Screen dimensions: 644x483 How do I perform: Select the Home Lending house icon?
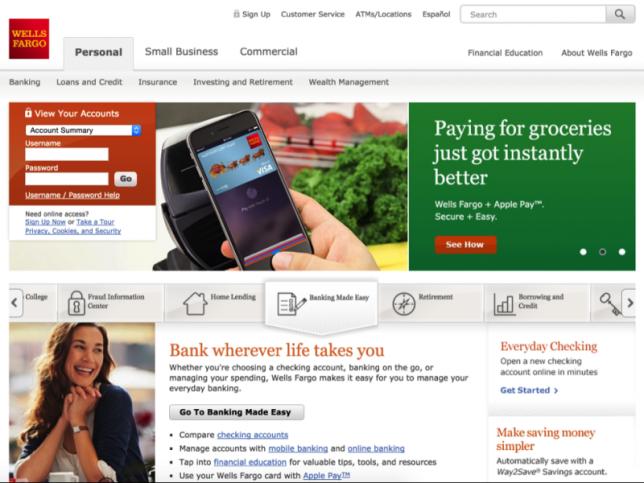pyautogui.click(x=195, y=303)
